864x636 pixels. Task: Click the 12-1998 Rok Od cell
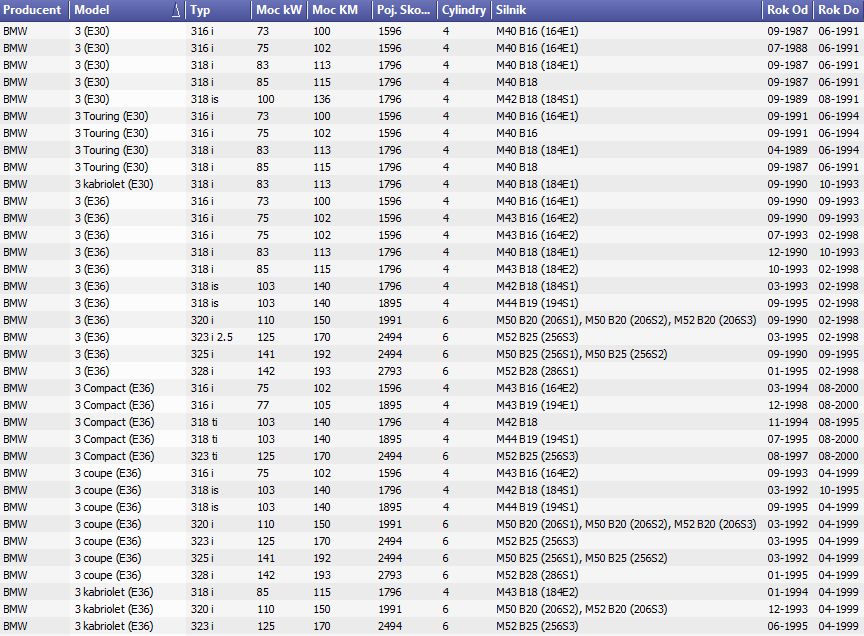click(787, 405)
